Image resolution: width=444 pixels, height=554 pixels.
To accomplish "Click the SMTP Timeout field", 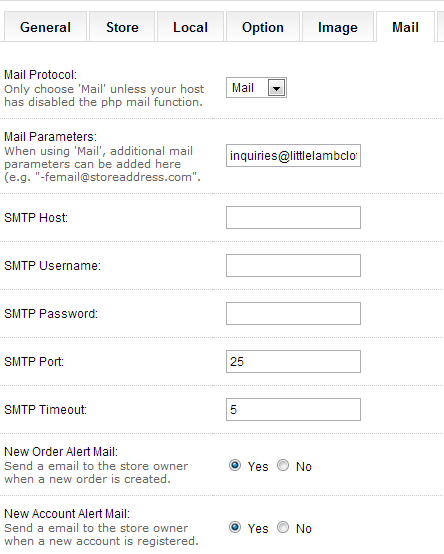I will click(x=293, y=409).
